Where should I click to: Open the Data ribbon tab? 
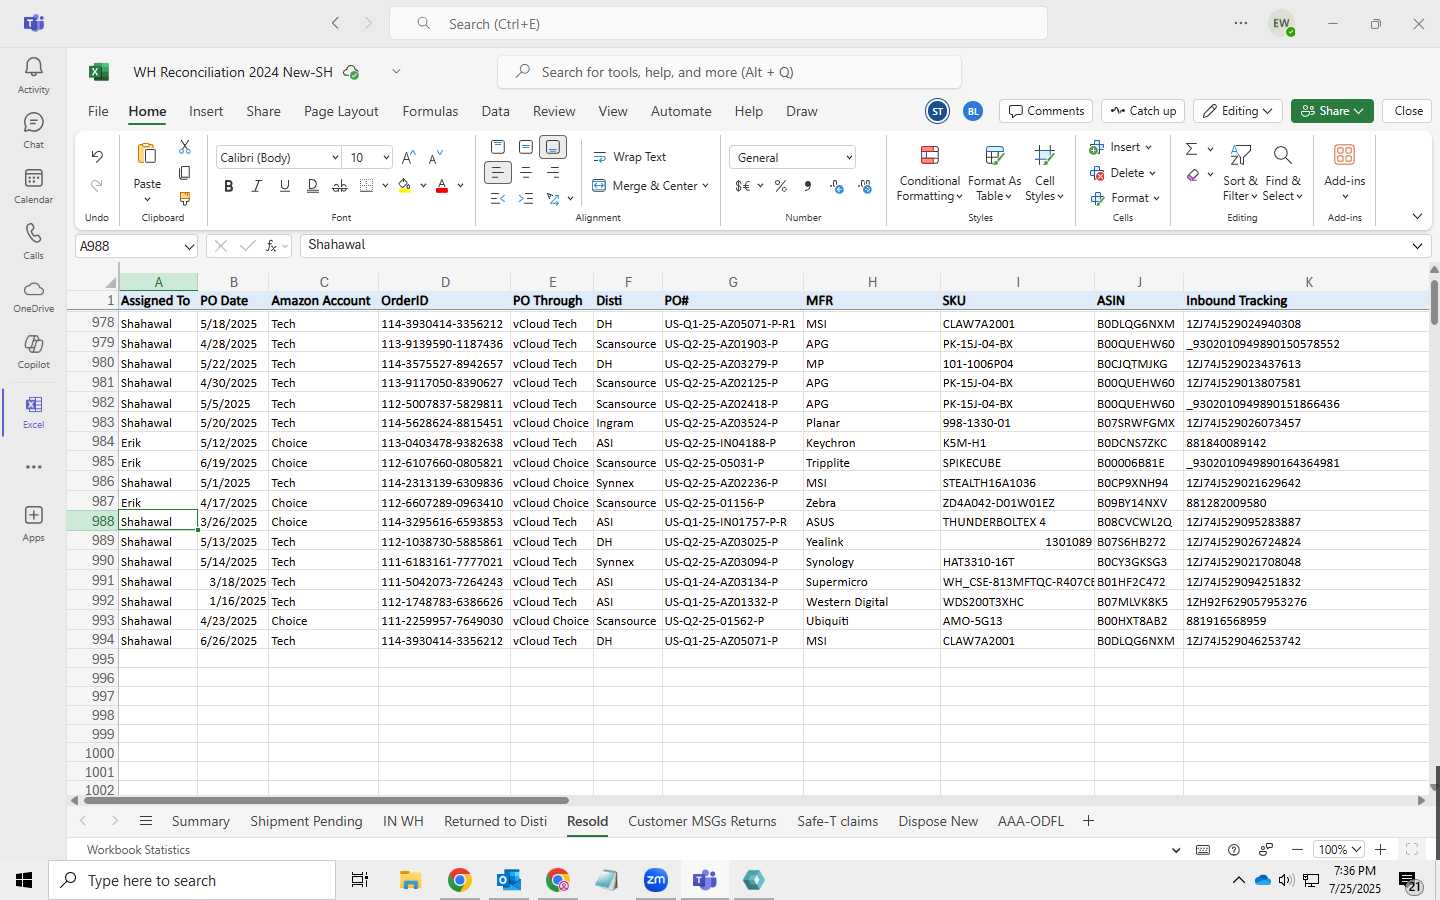tap(495, 111)
